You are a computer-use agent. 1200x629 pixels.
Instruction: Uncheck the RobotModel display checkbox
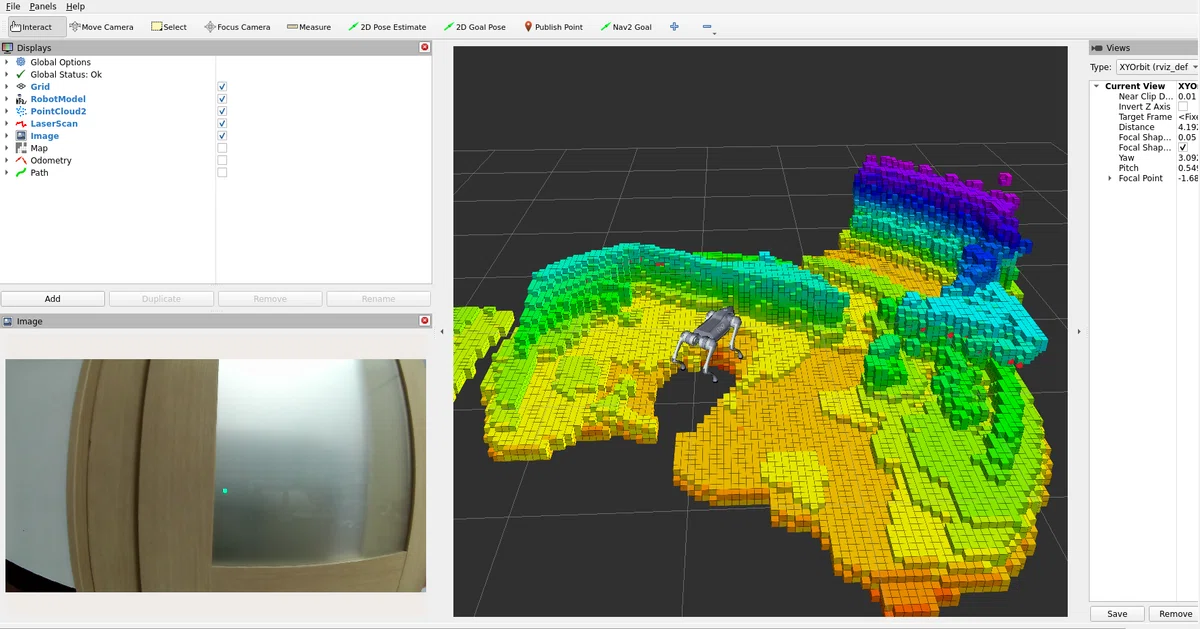point(222,99)
